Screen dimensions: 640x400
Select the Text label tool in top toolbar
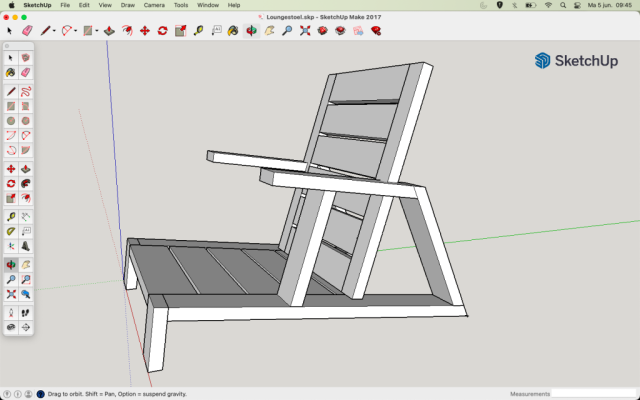point(216,31)
